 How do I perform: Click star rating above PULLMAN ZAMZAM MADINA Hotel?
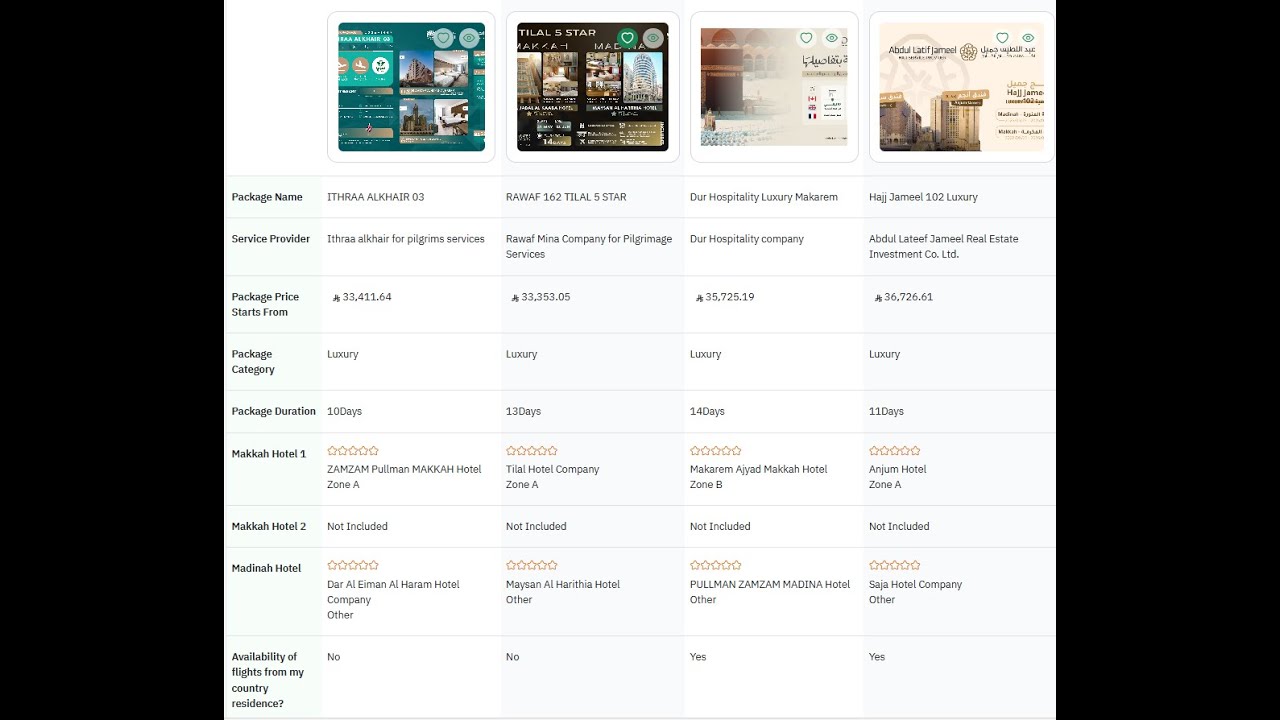[716, 565]
